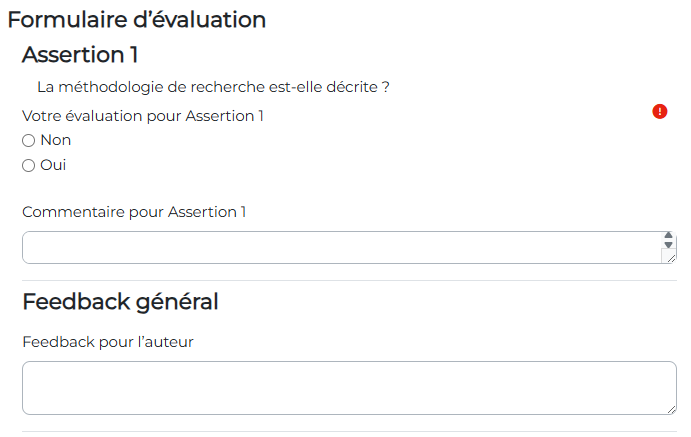Select the Non radio button
Viewport: 691px width, 437px height.
click(29, 141)
